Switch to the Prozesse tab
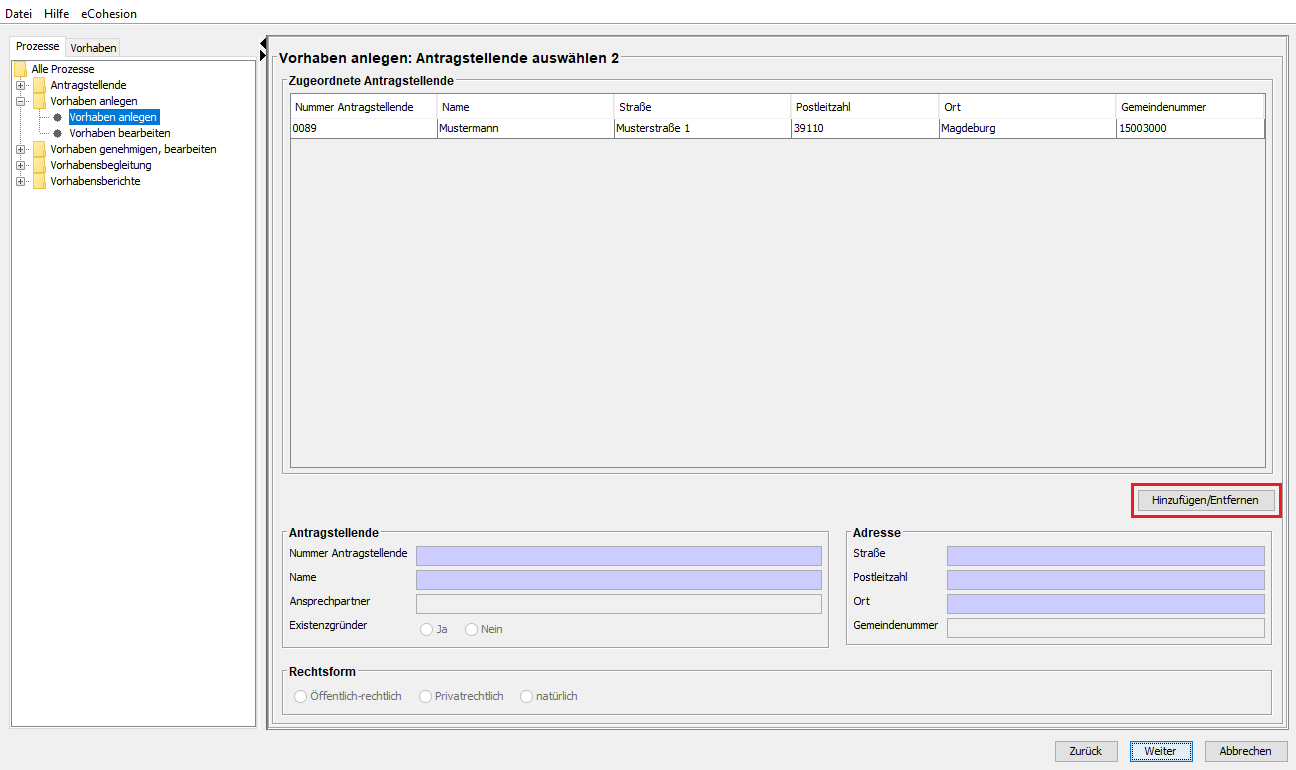 pyautogui.click(x=38, y=47)
